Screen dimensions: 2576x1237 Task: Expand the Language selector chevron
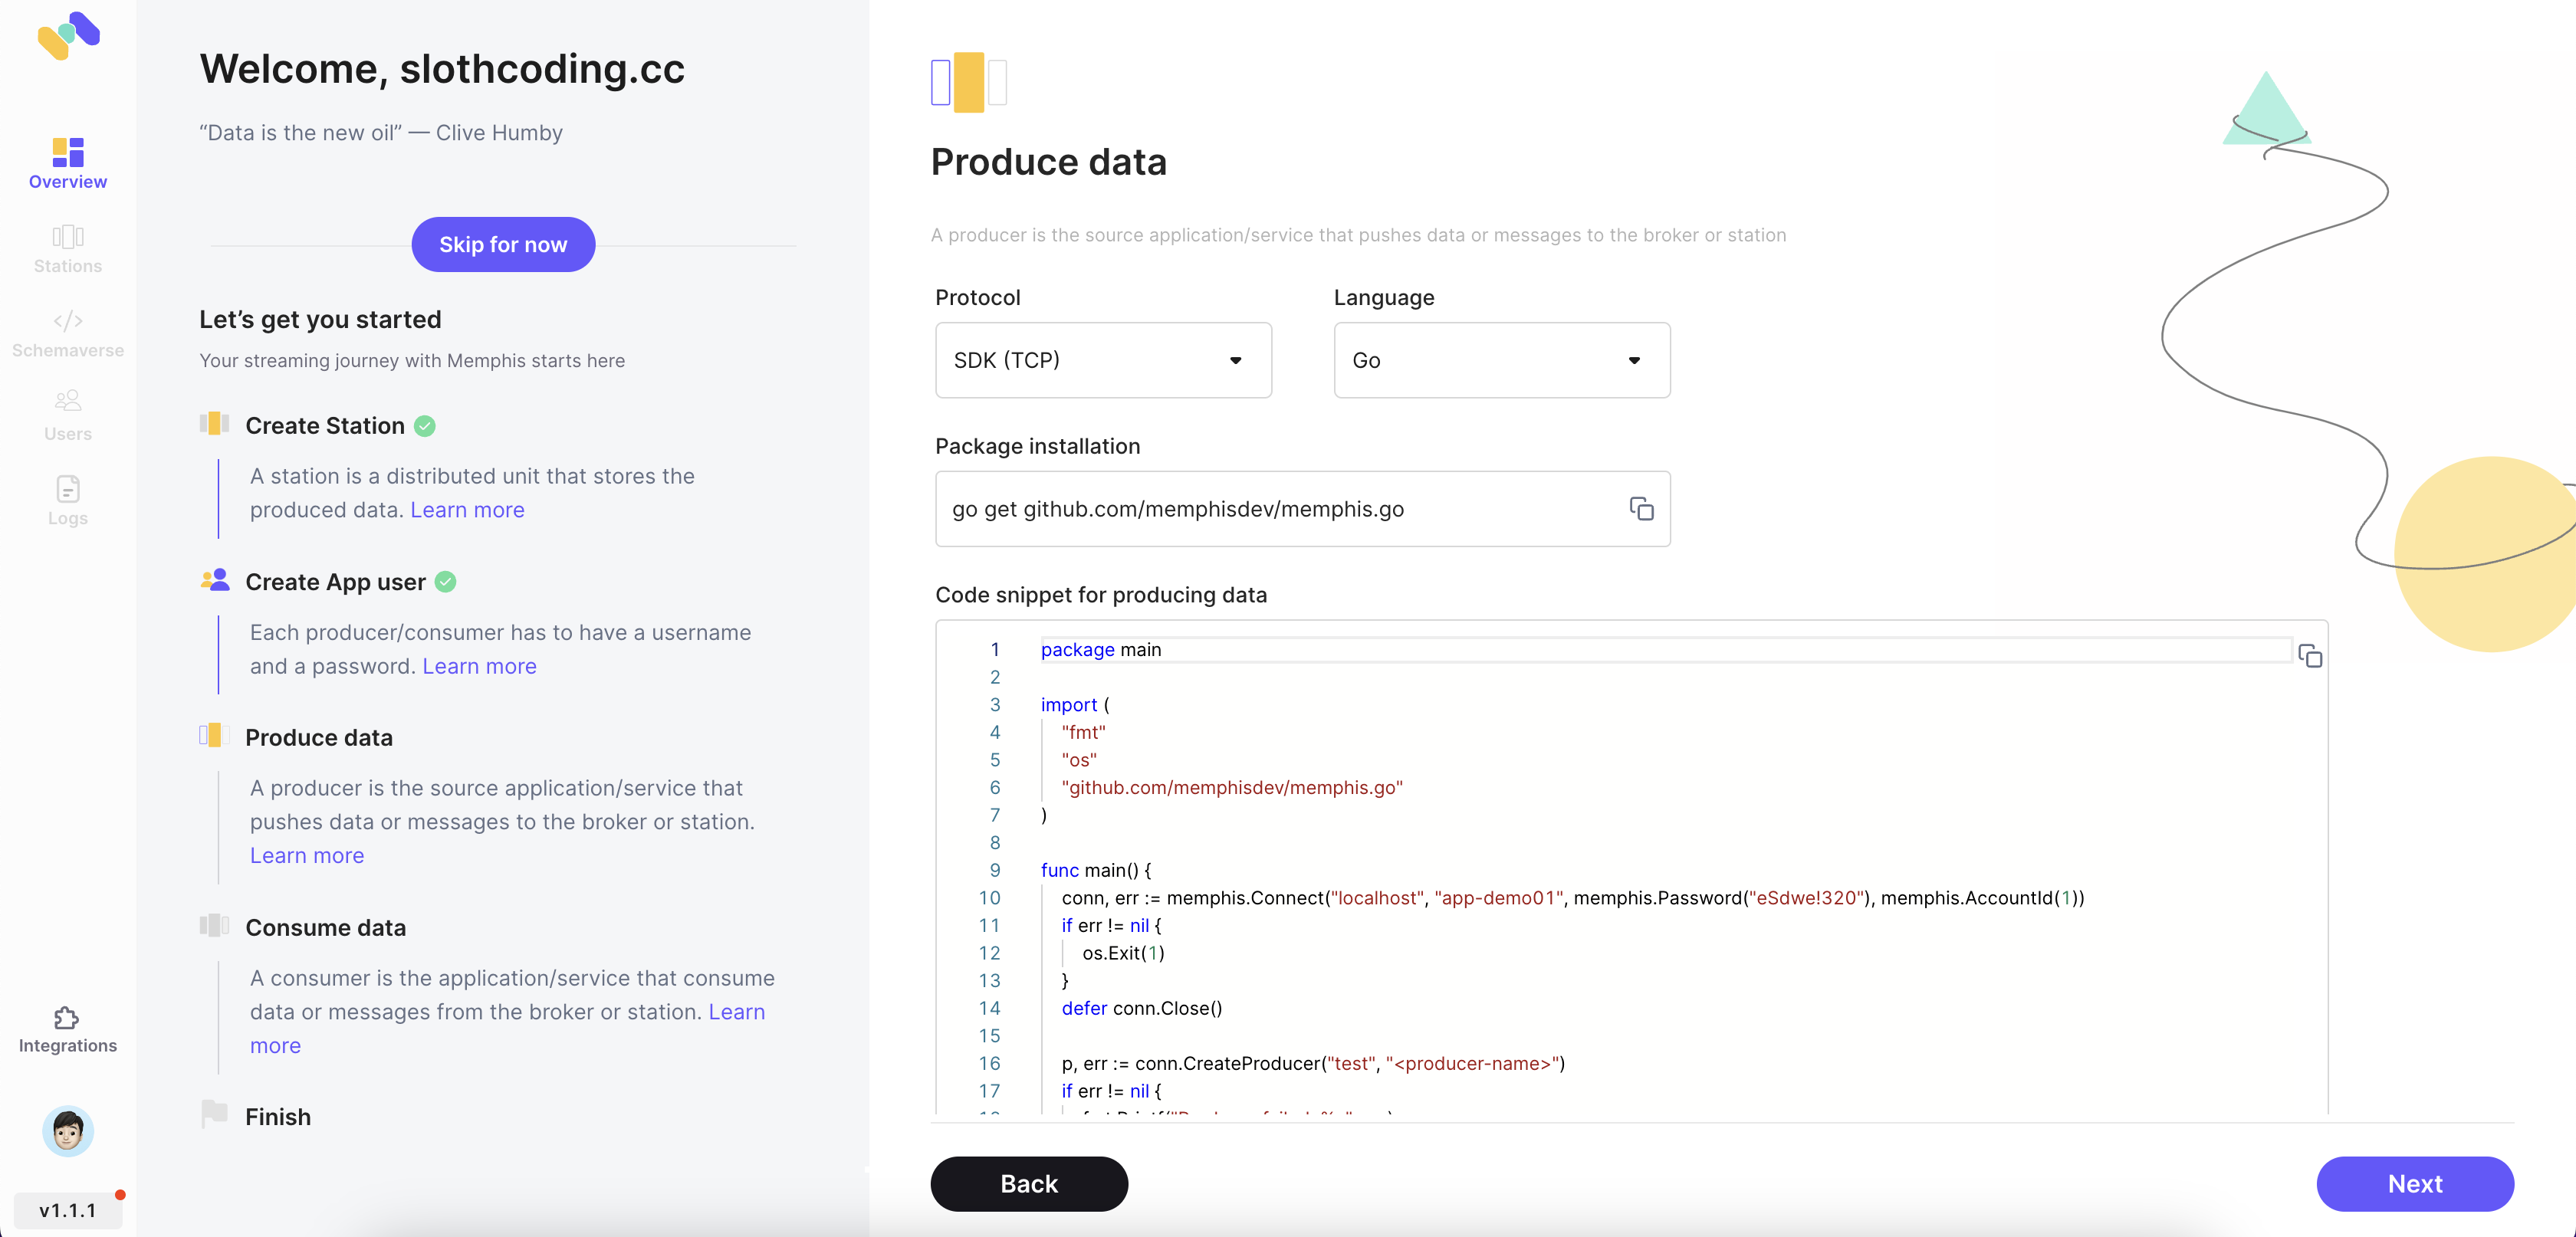1634,360
